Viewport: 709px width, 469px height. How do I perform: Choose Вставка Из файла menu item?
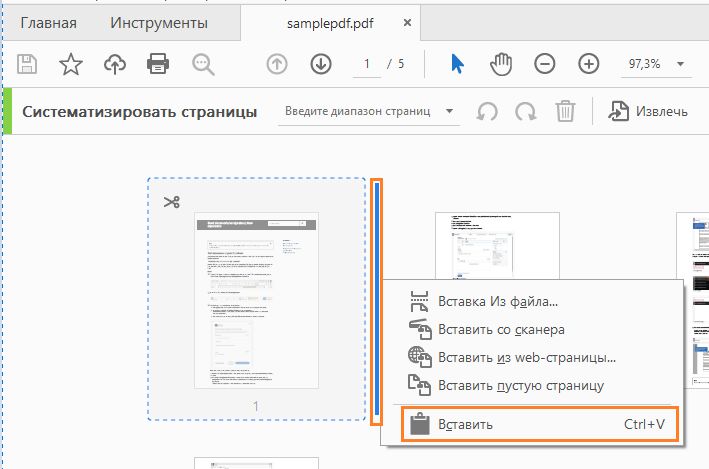pyautogui.click(x=533, y=301)
